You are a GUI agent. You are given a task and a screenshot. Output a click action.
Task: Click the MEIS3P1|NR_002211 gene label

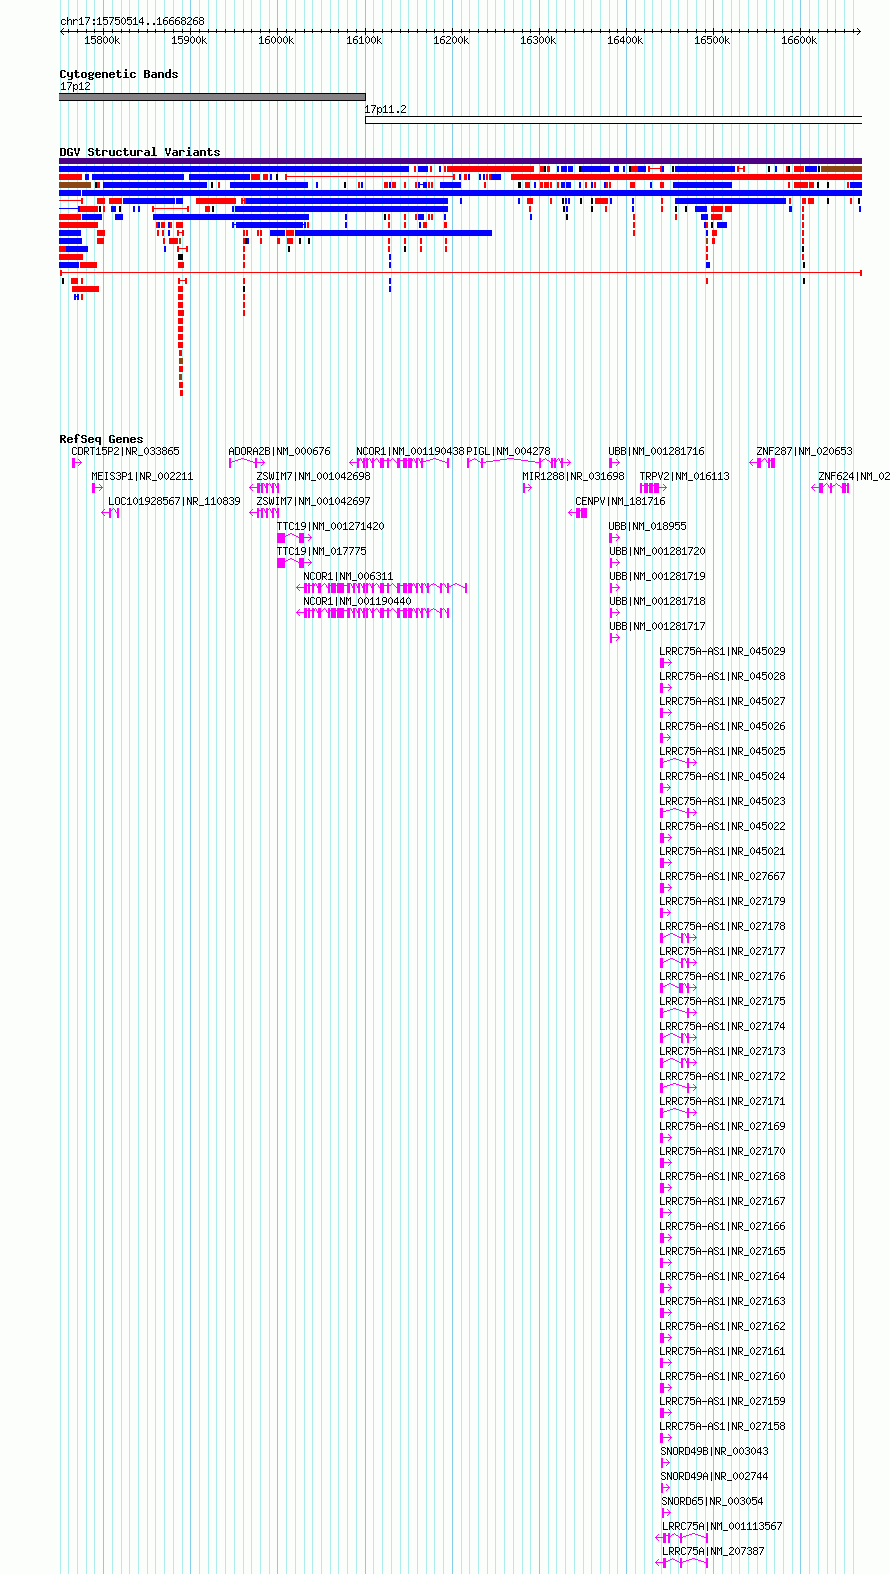point(142,476)
